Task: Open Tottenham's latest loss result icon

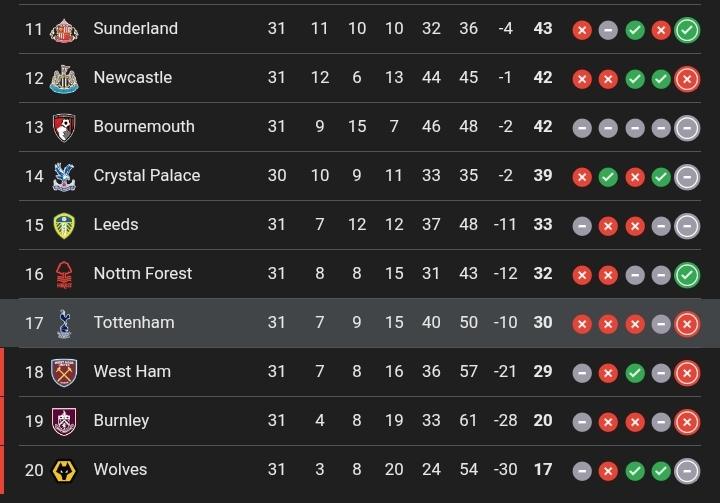Action: 687,323
